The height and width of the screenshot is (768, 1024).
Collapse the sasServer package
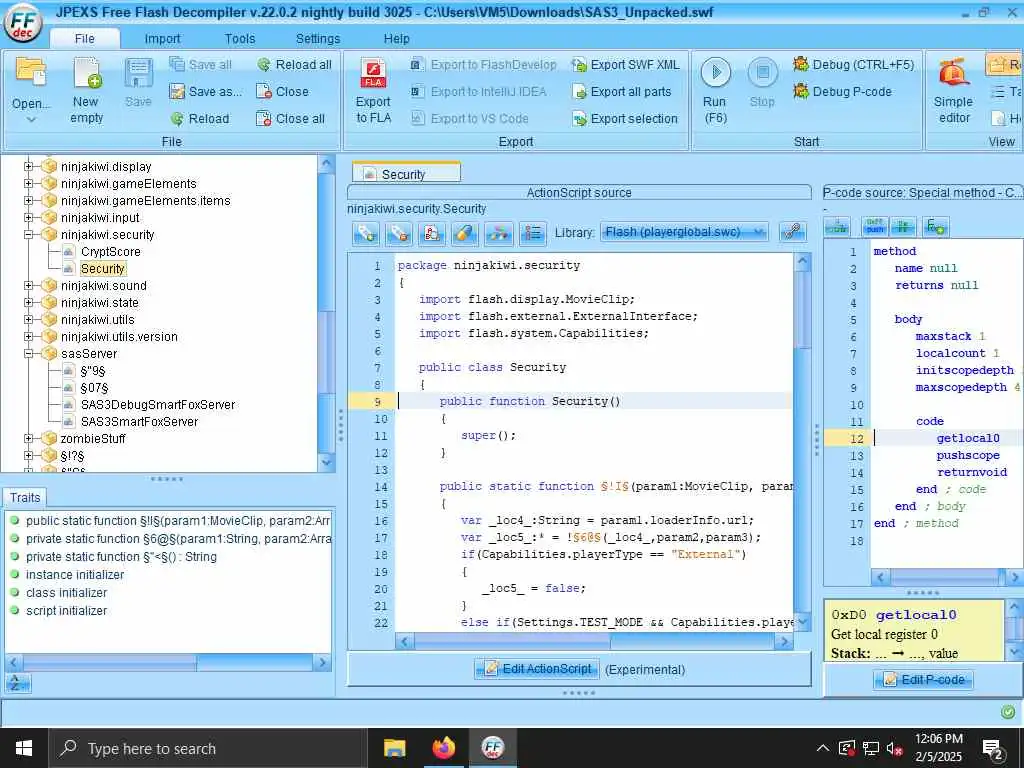28,353
